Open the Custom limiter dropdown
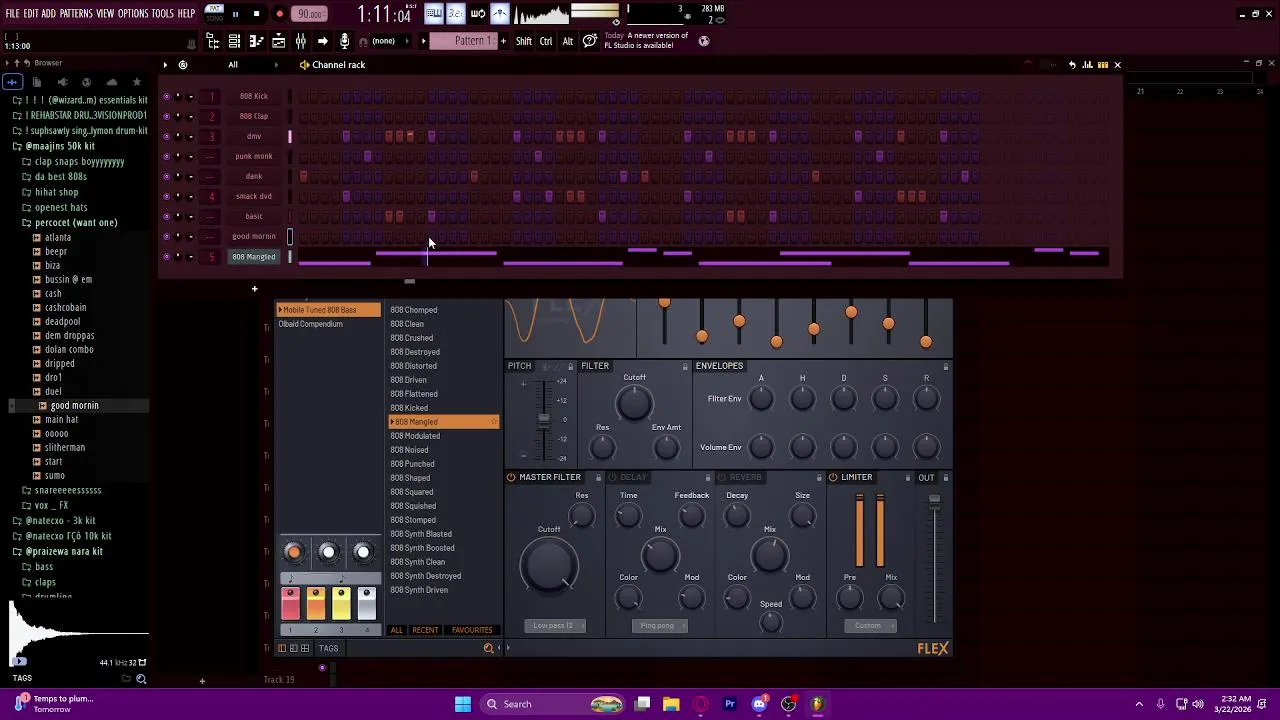The width and height of the screenshot is (1280, 720). (867, 626)
